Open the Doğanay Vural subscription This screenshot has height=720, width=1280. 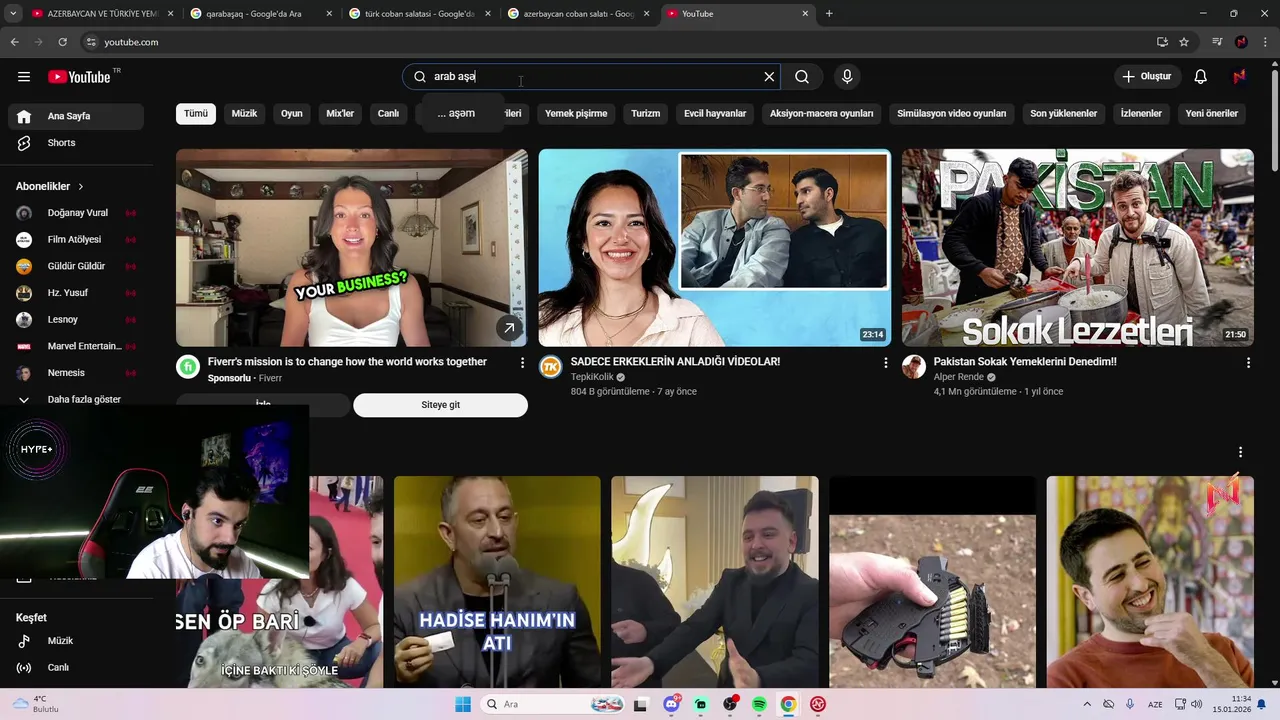[76, 213]
